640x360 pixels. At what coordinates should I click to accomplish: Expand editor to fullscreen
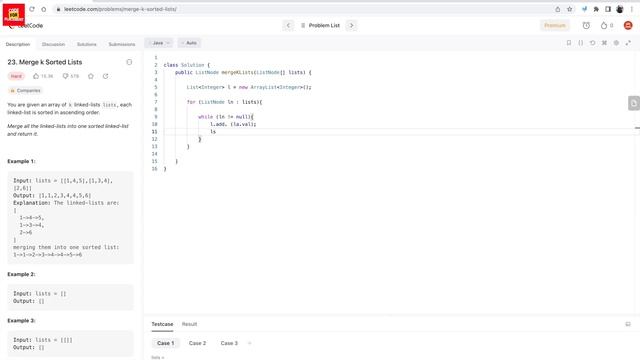(628, 43)
